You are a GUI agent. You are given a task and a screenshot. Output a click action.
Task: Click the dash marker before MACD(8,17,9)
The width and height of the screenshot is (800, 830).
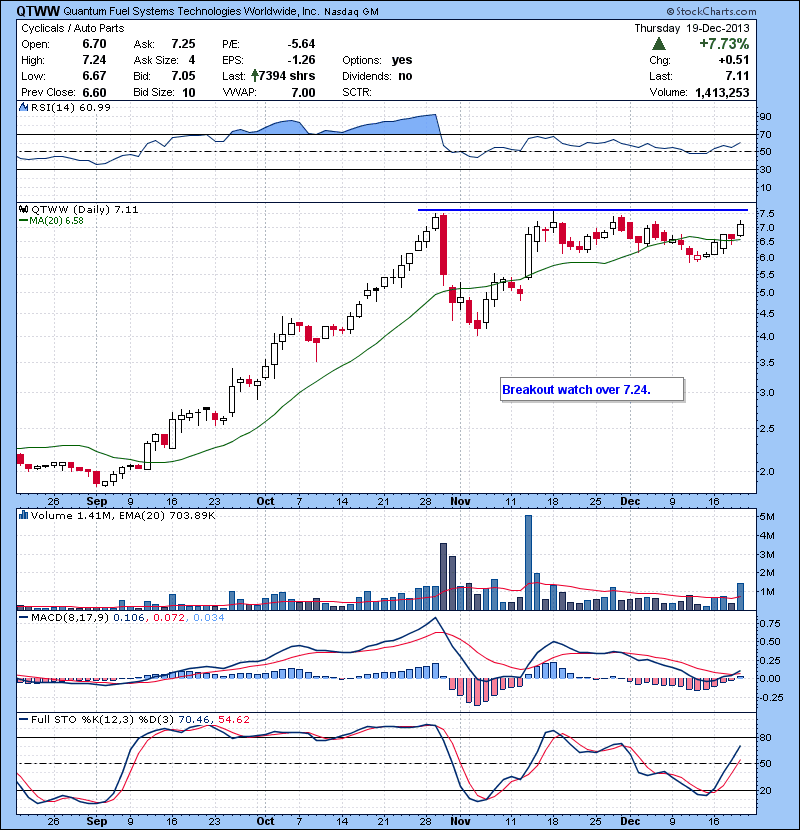(x=23, y=618)
